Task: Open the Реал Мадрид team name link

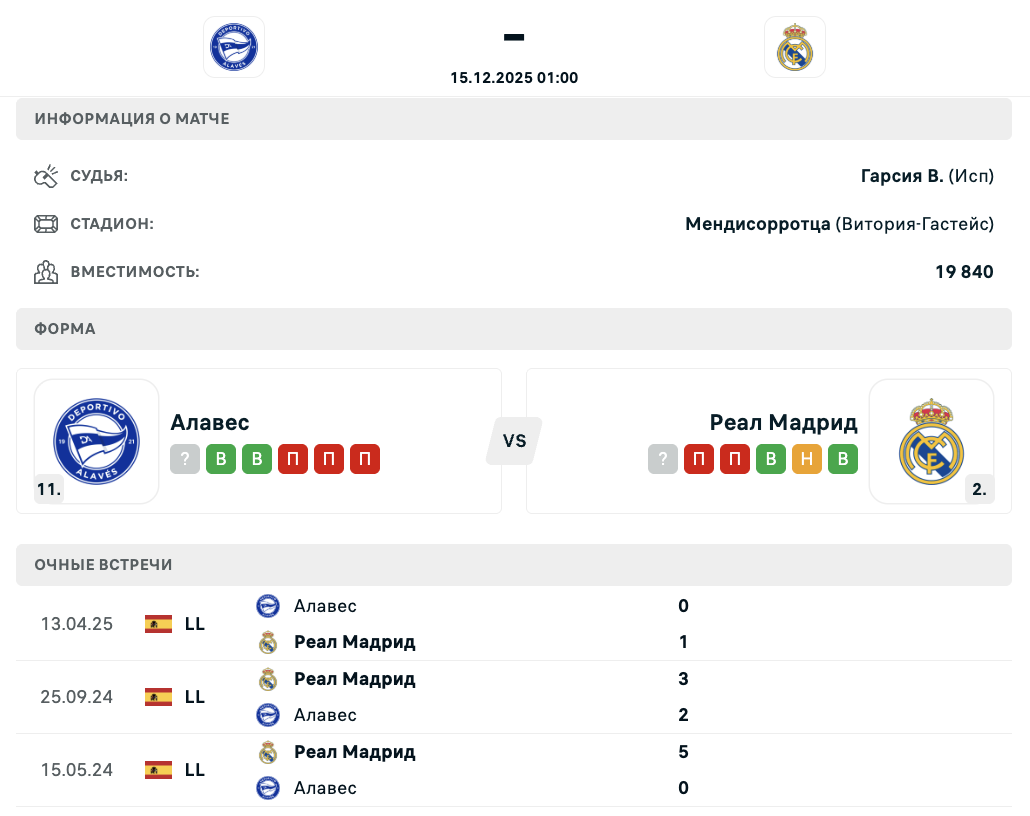Action: tap(783, 422)
